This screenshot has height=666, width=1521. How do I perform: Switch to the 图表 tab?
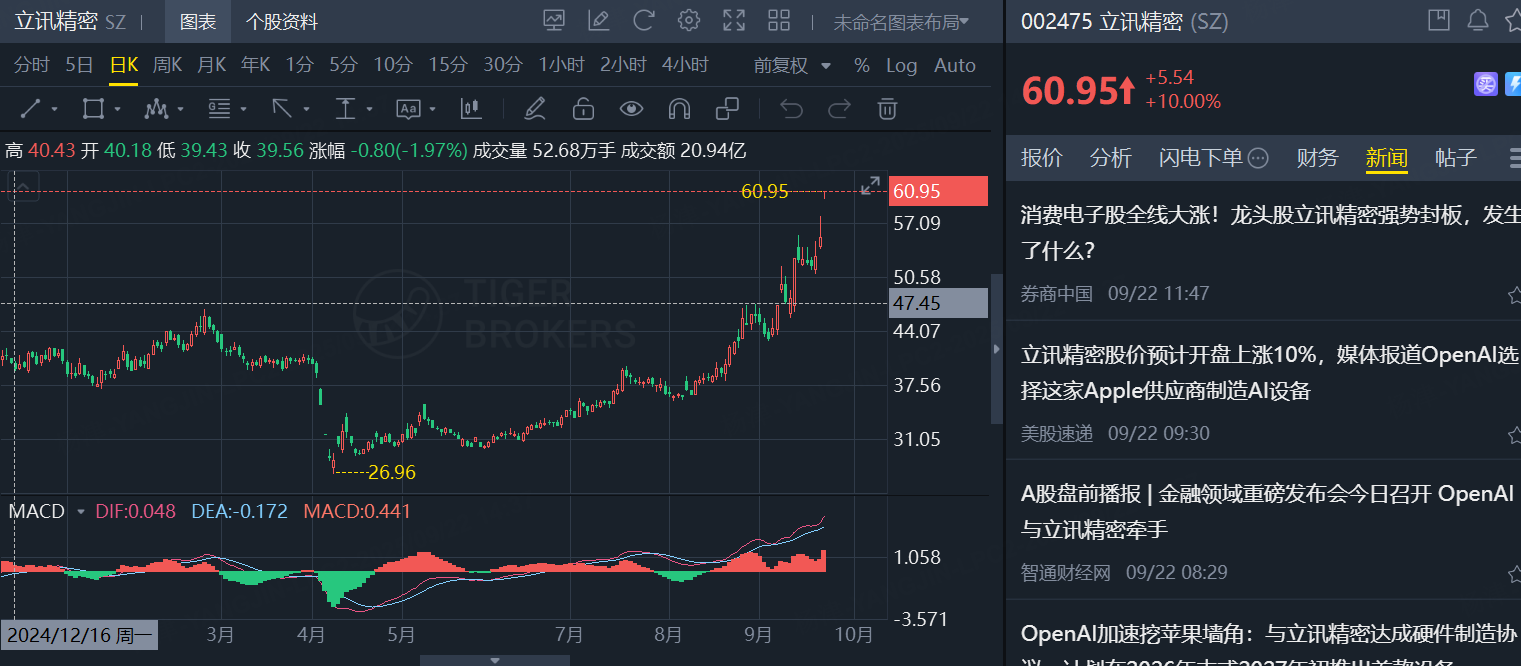198,21
